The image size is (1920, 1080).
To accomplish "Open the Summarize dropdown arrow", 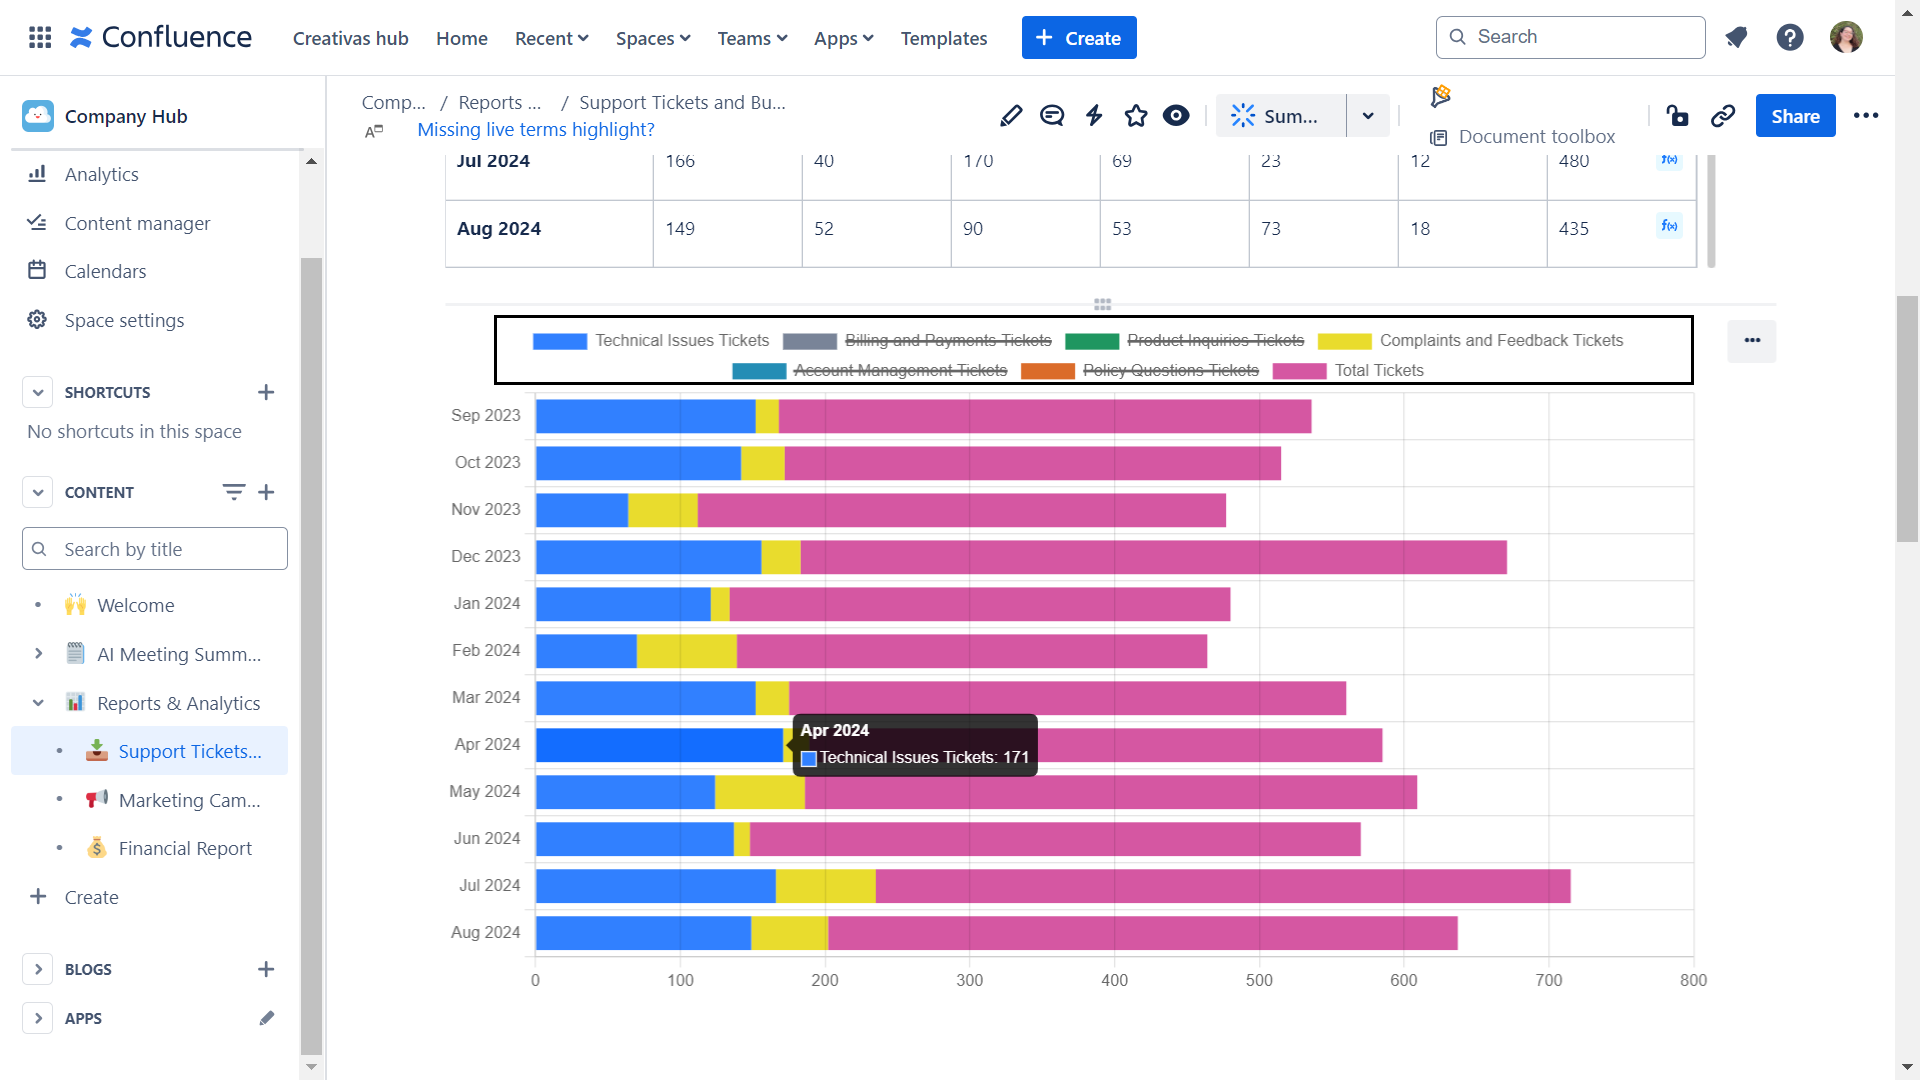I will (x=1368, y=116).
